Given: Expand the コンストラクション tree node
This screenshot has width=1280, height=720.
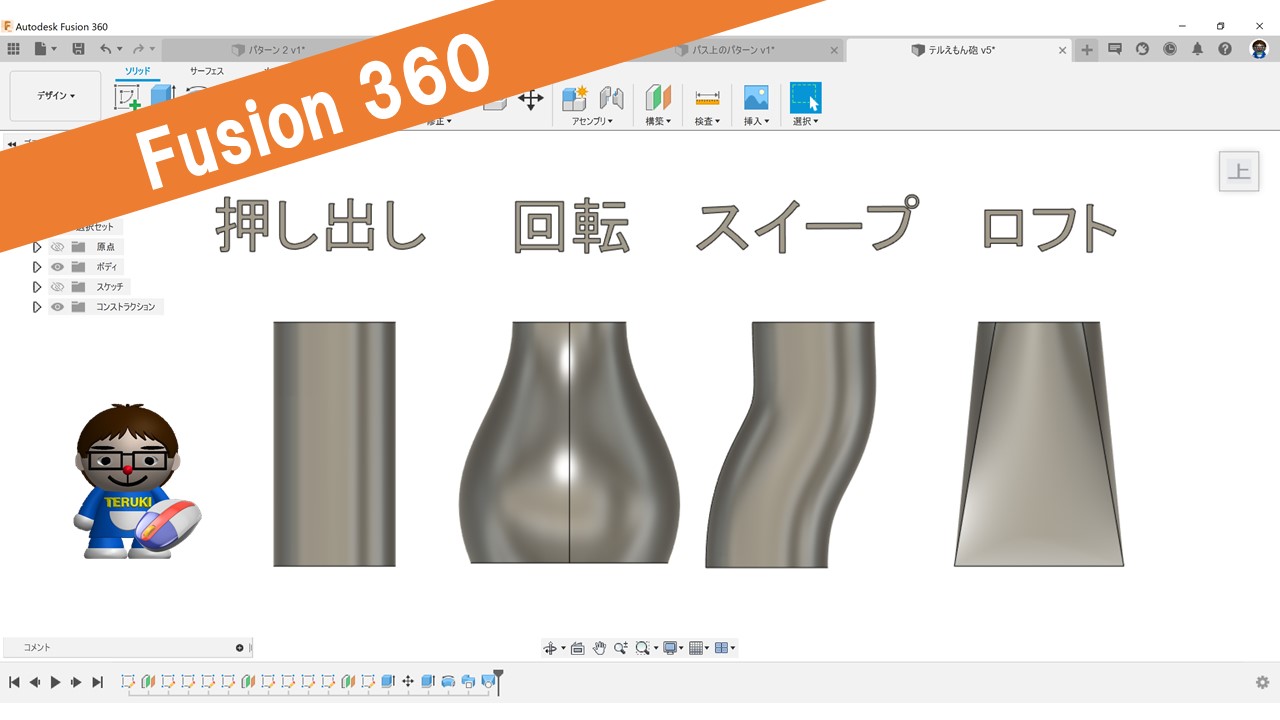Looking at the screenshot, I should (37, 307).
